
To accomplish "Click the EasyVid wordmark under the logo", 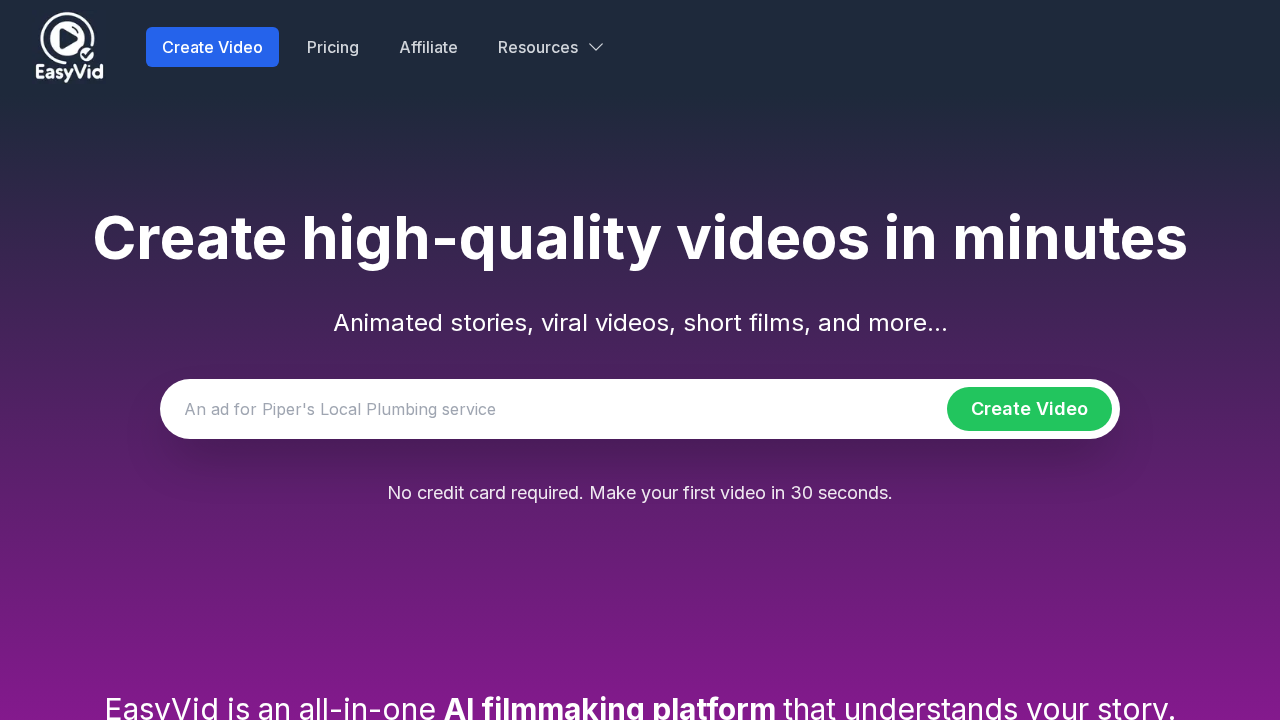I will pyautogui.click(x=69, y=72).
